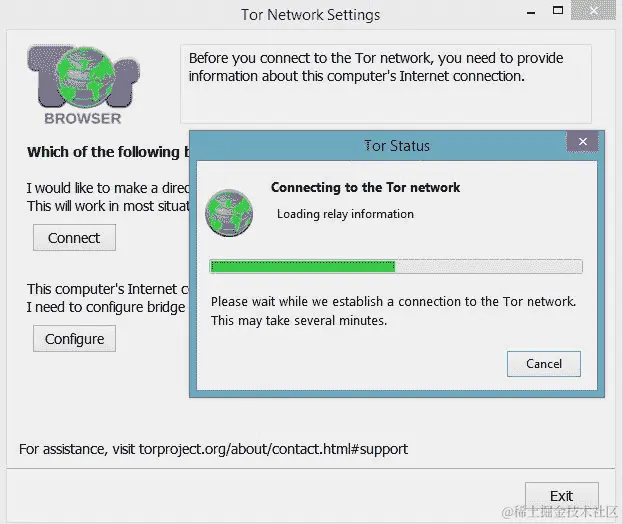
Task: Click the unfilled portion of progress bar
Action: (489, 266)
